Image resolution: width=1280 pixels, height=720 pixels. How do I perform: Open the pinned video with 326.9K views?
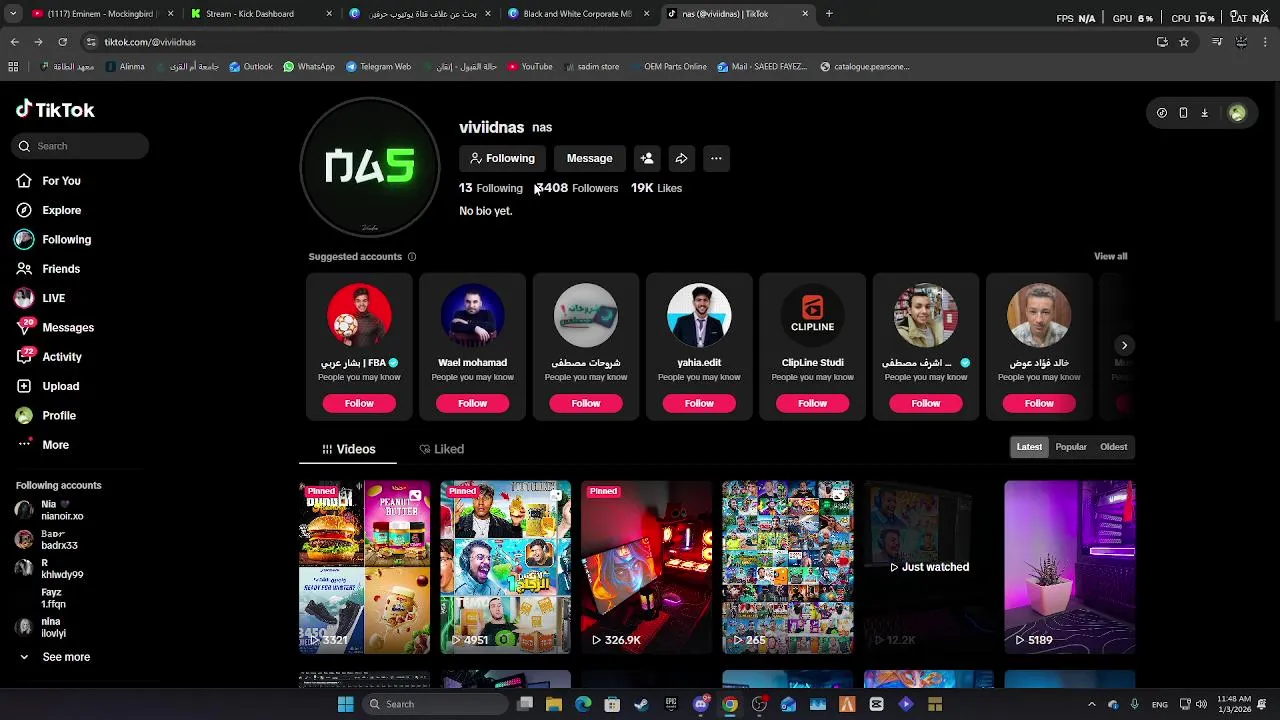click(647, 567)
